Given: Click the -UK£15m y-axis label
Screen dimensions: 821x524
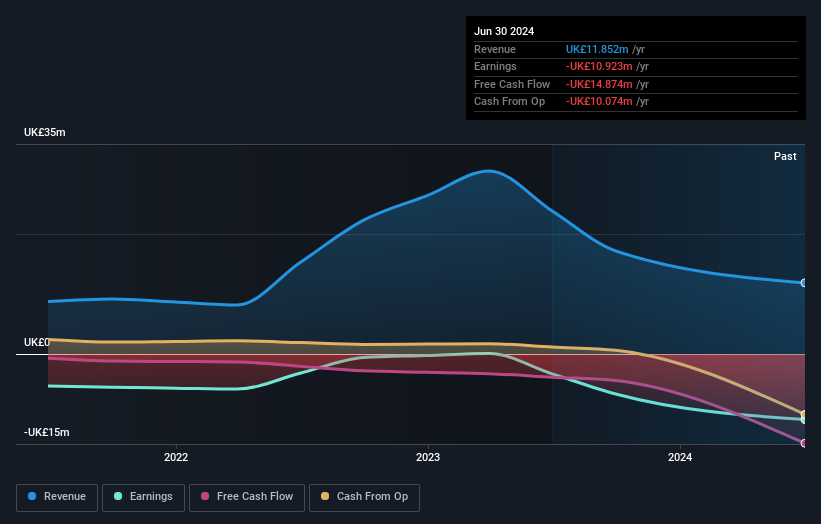Looking at the screenshot, I should point(47,432).
